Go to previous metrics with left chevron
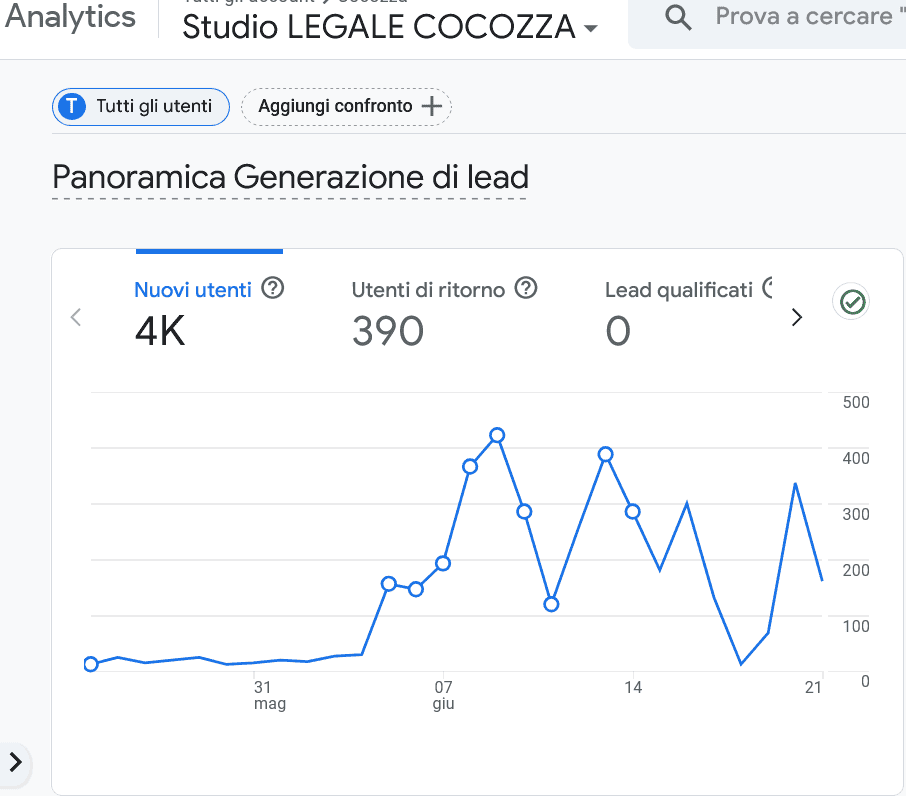 76,317
